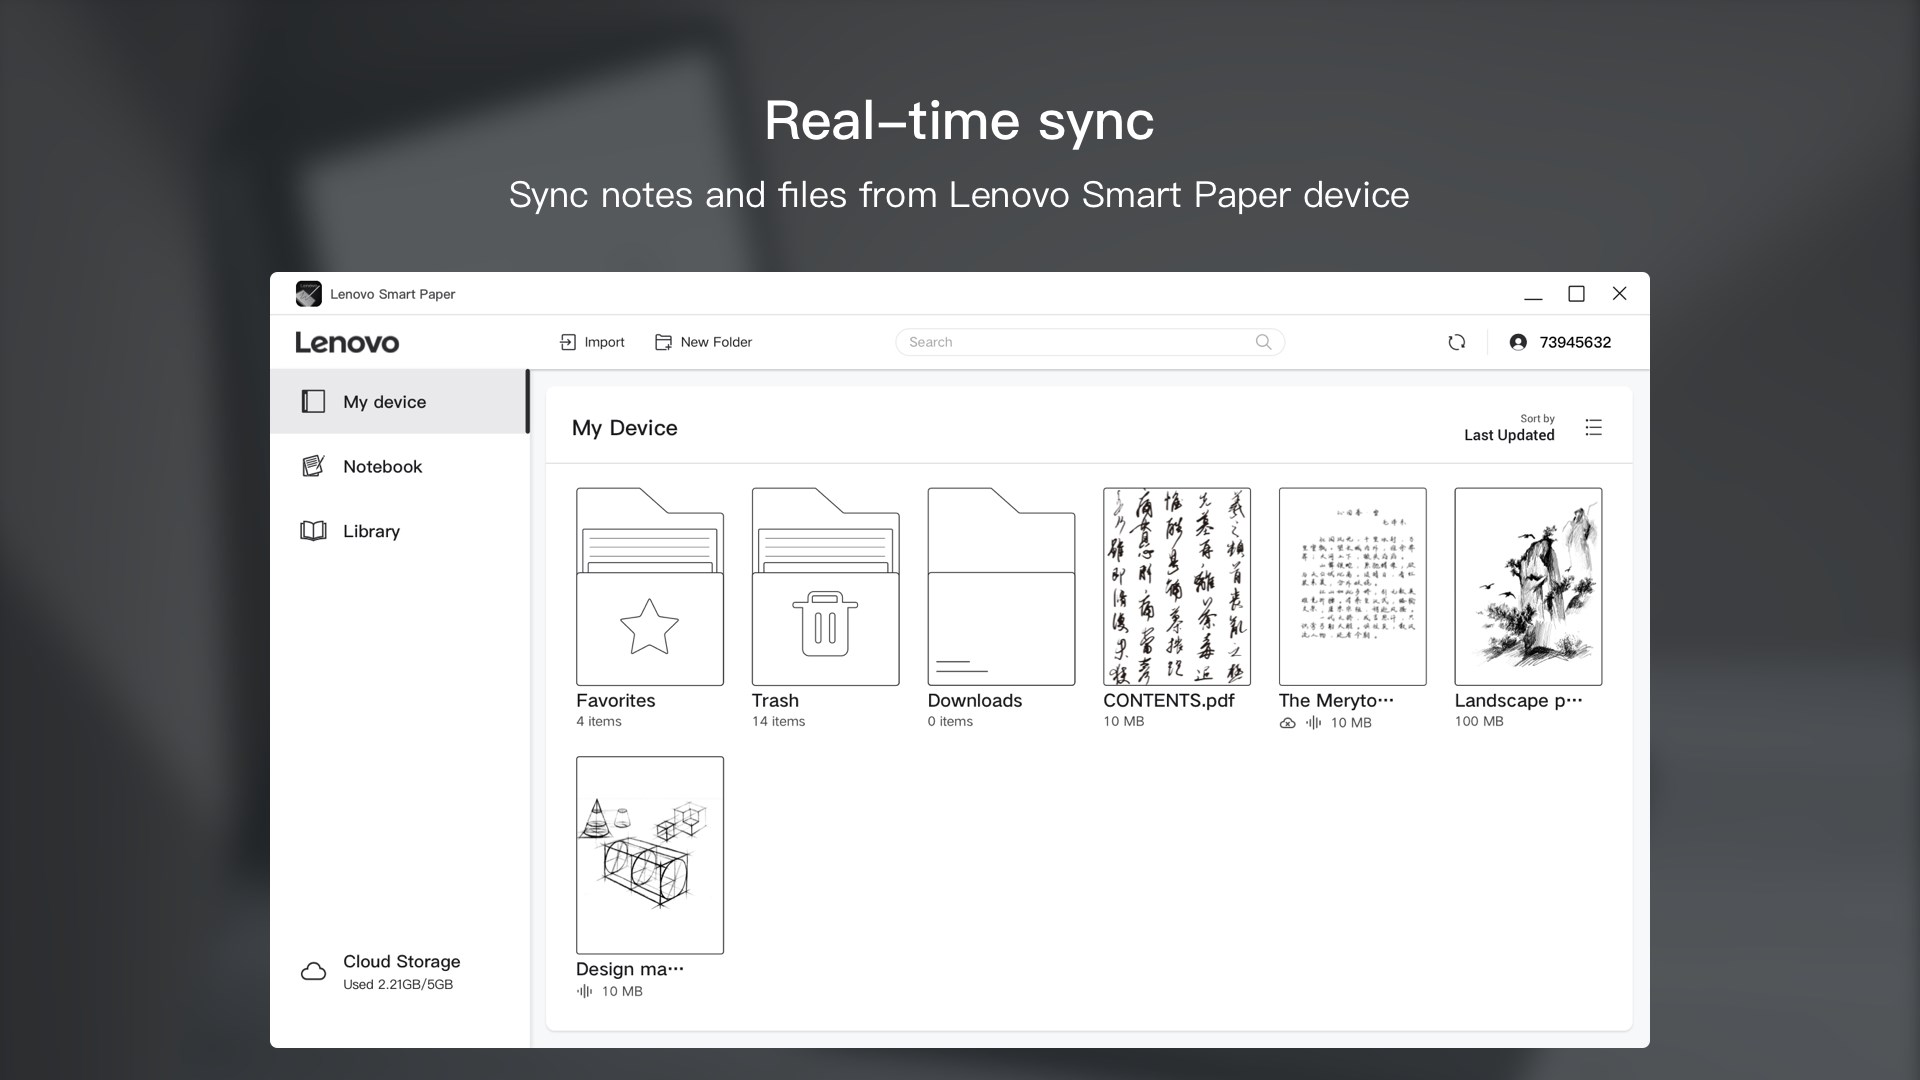Click the list view icon beside Last Updated
1920x1080 pixels.
click(1594, 427)
